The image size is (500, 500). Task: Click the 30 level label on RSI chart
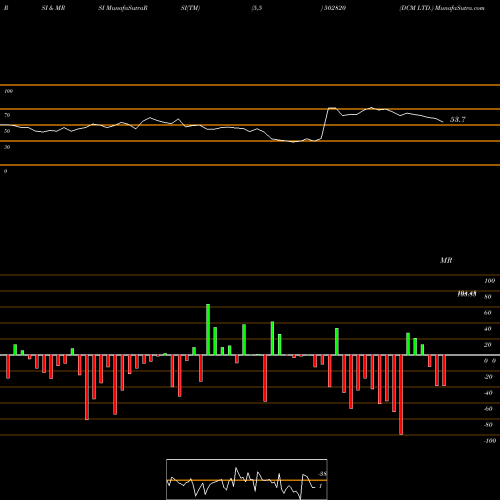pyautogui.click(x=7, y=147)
